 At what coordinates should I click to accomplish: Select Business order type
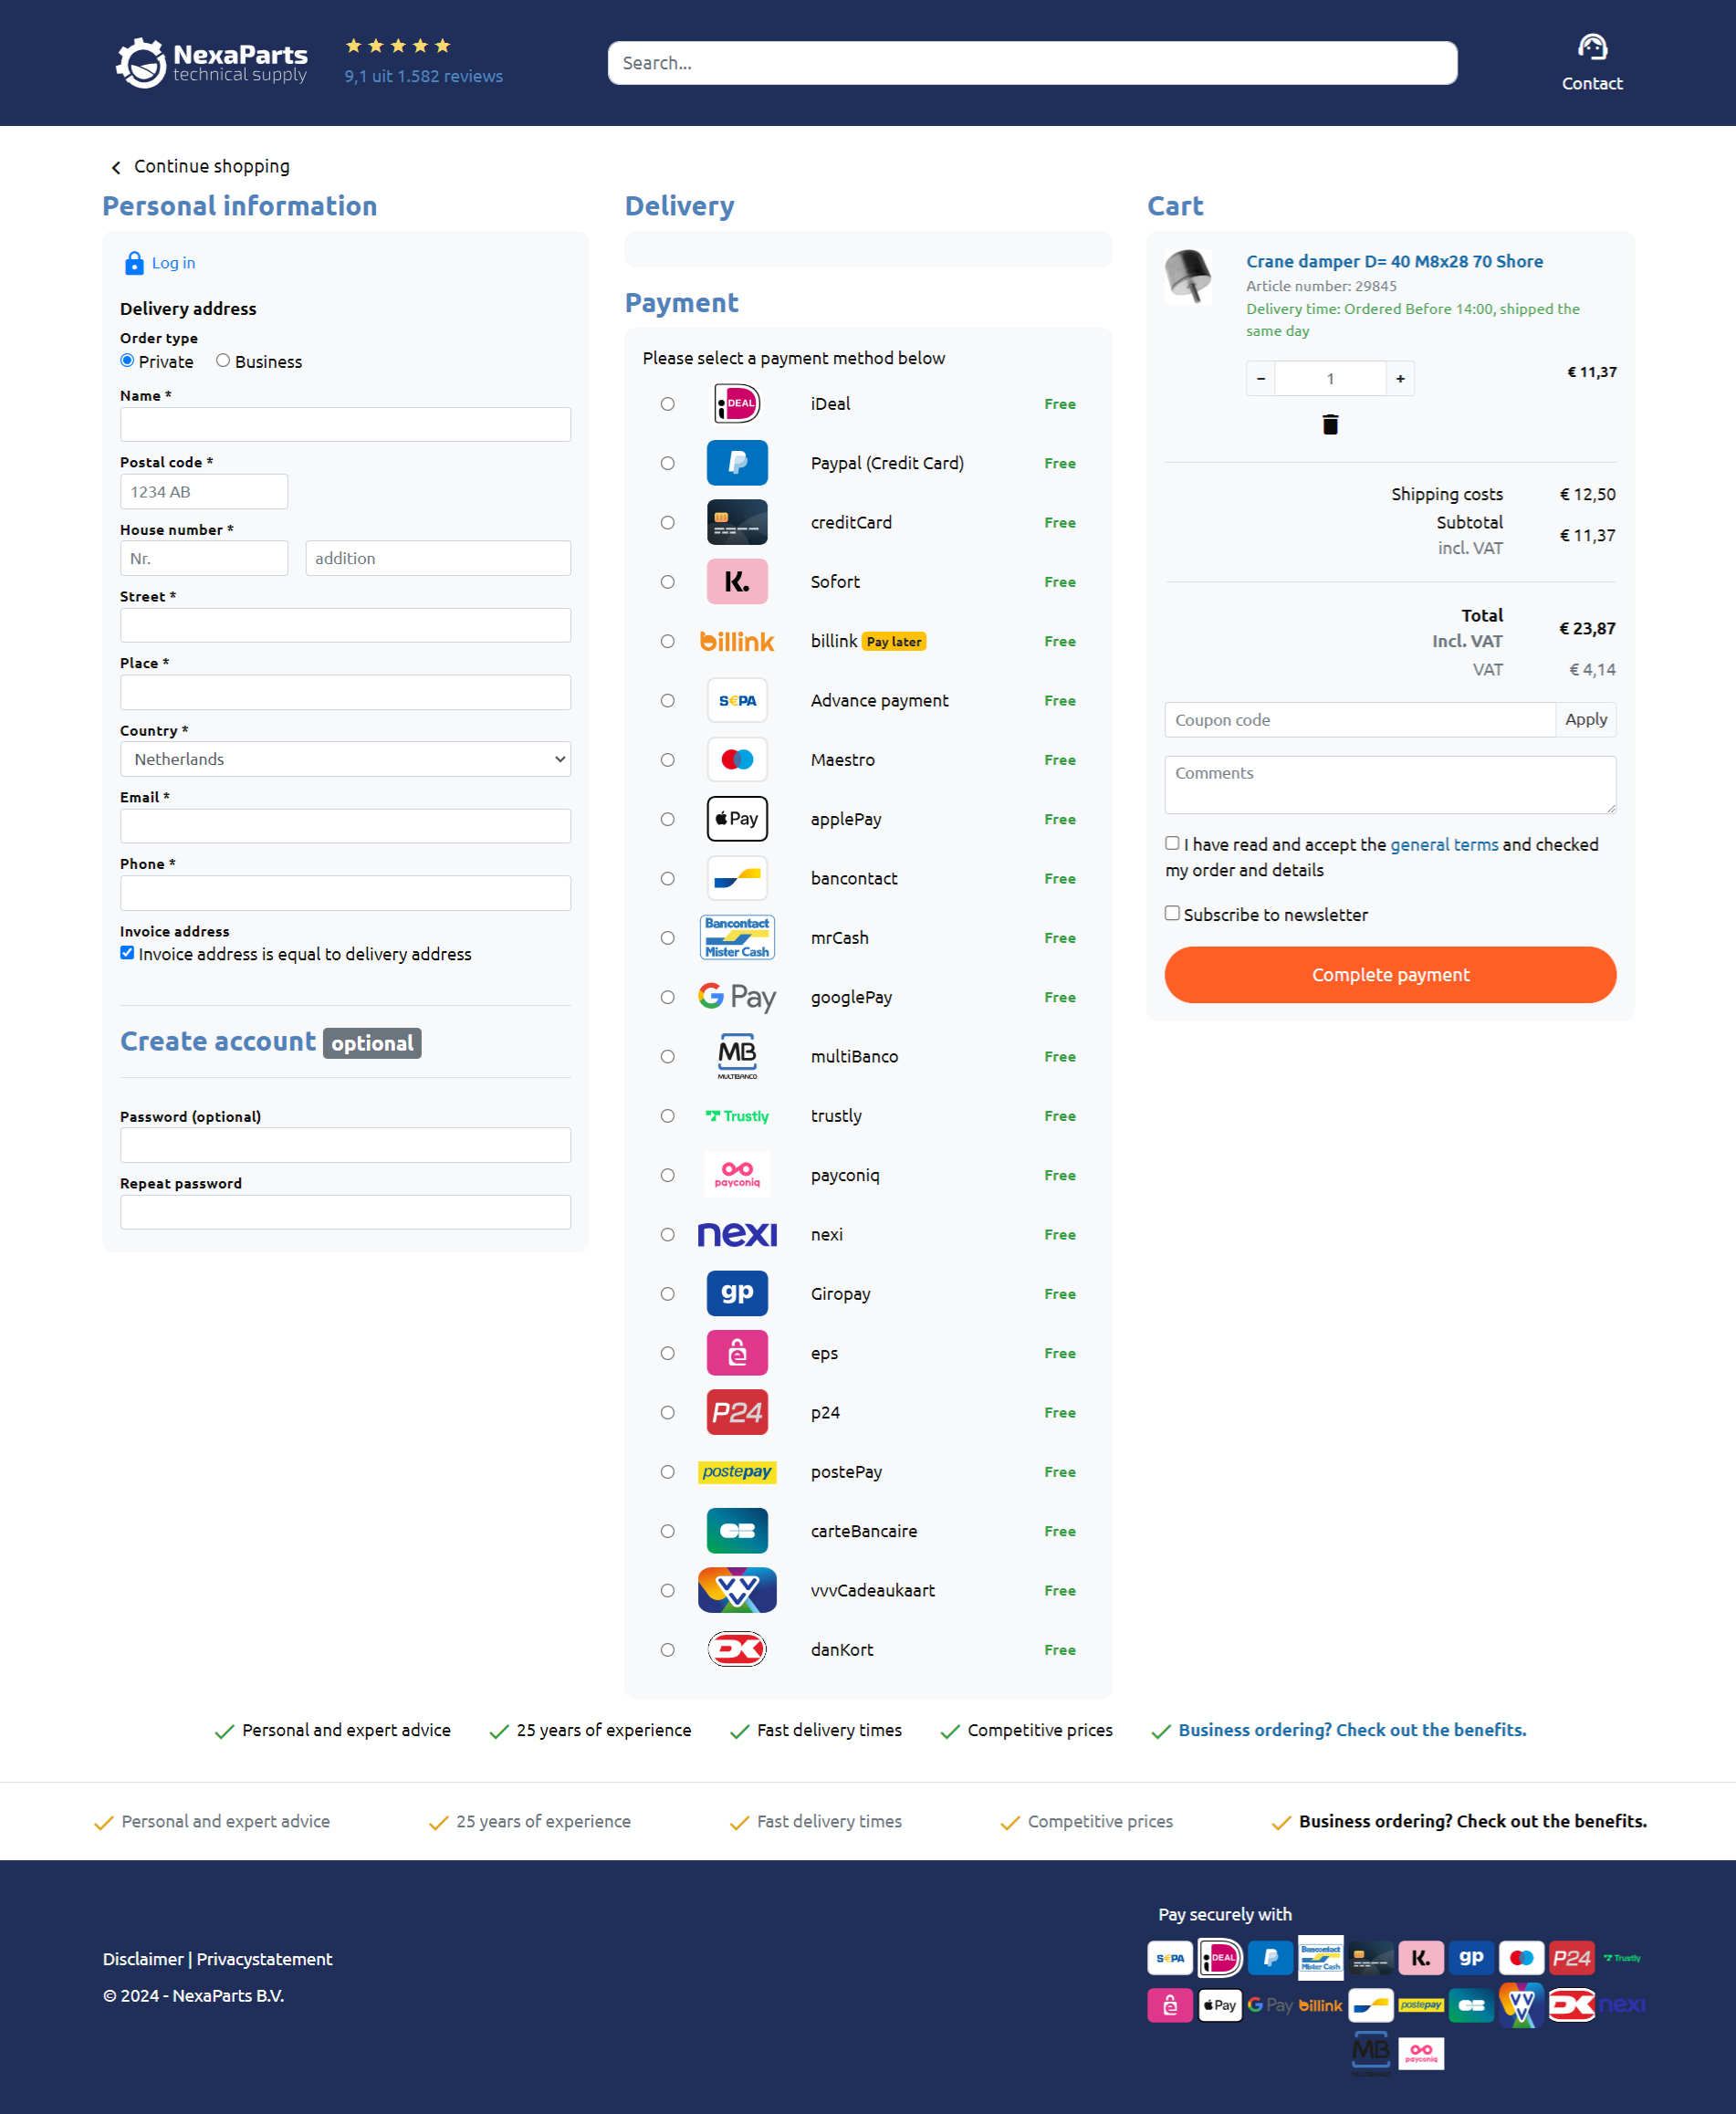pos(223,361)
